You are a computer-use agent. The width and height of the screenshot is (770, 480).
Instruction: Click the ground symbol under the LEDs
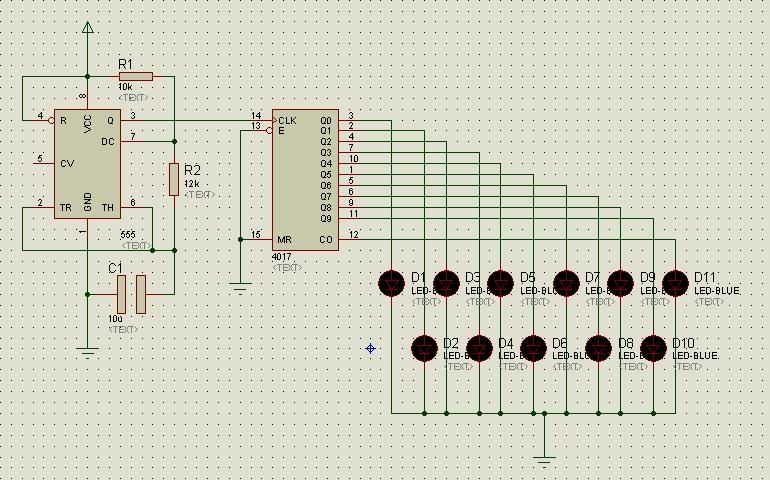coord(544,461)
